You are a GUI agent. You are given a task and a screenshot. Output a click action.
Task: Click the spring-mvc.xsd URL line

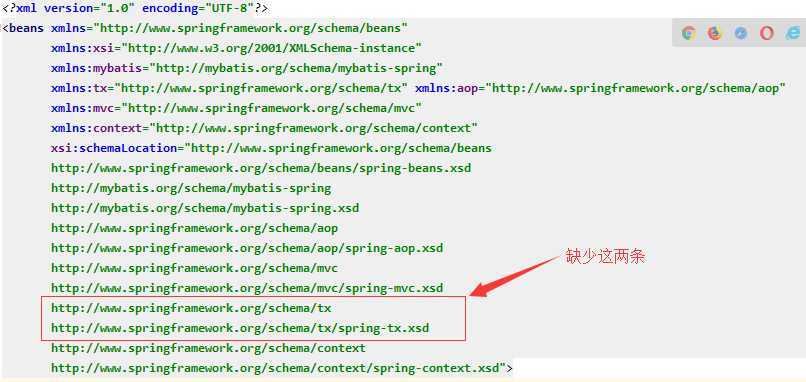(247, 288)
